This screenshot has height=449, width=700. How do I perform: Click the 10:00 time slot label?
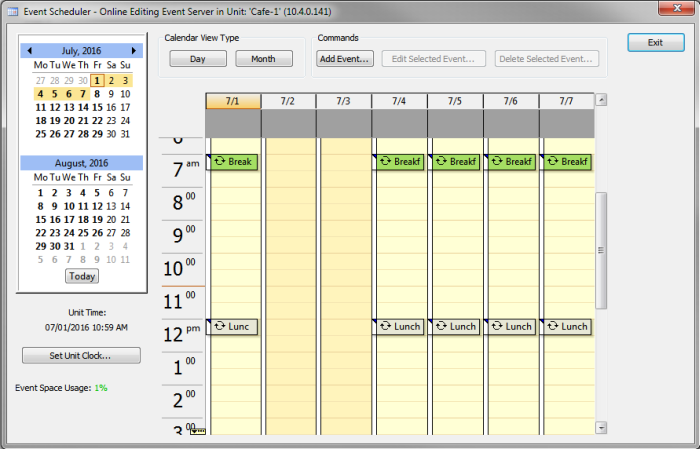(x=179, y=268)
